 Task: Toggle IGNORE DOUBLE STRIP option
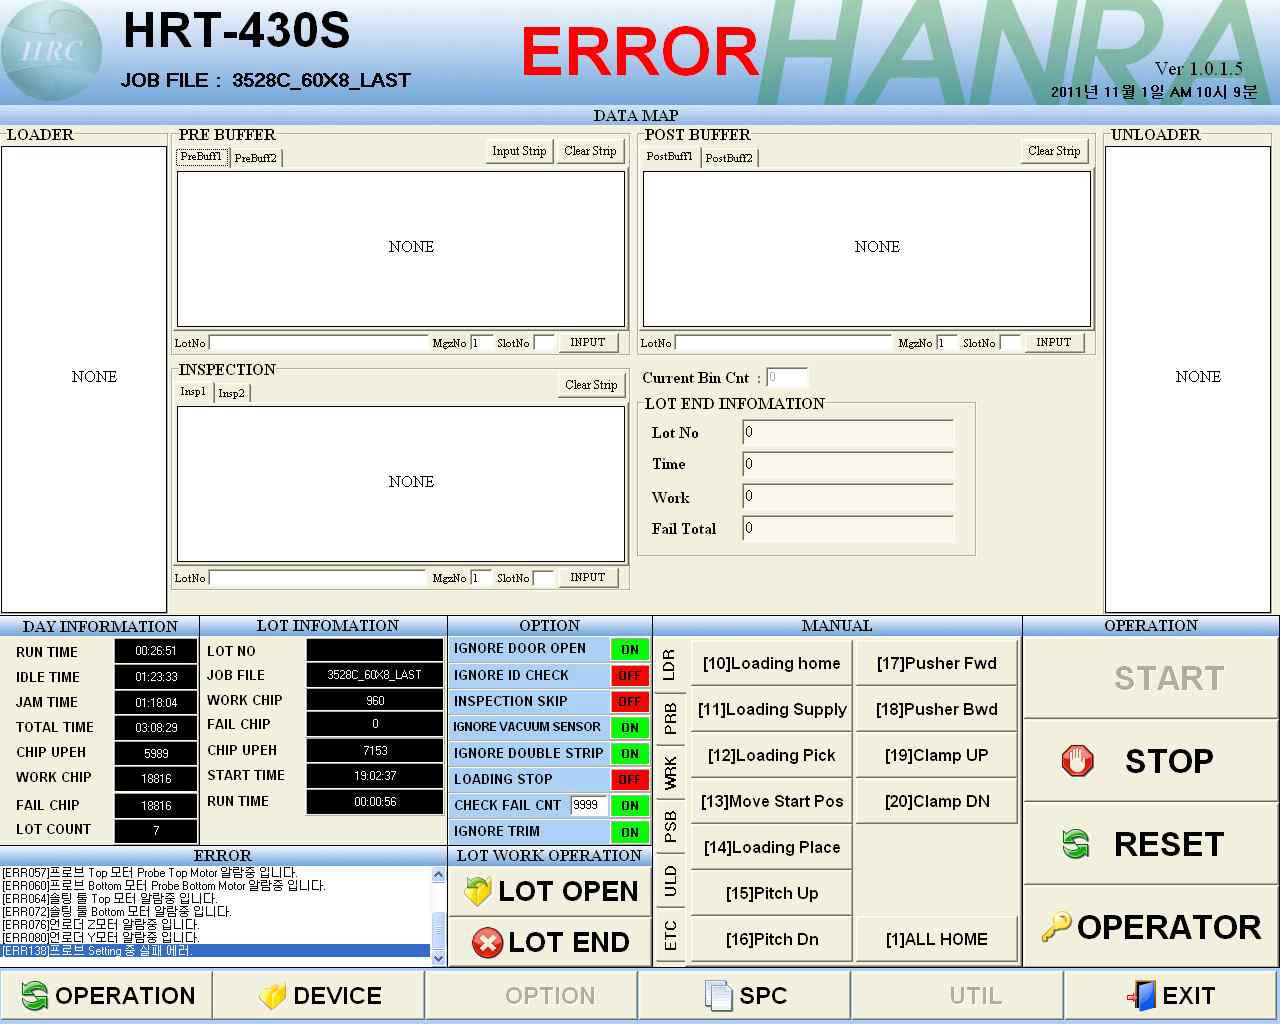(629, 753)
